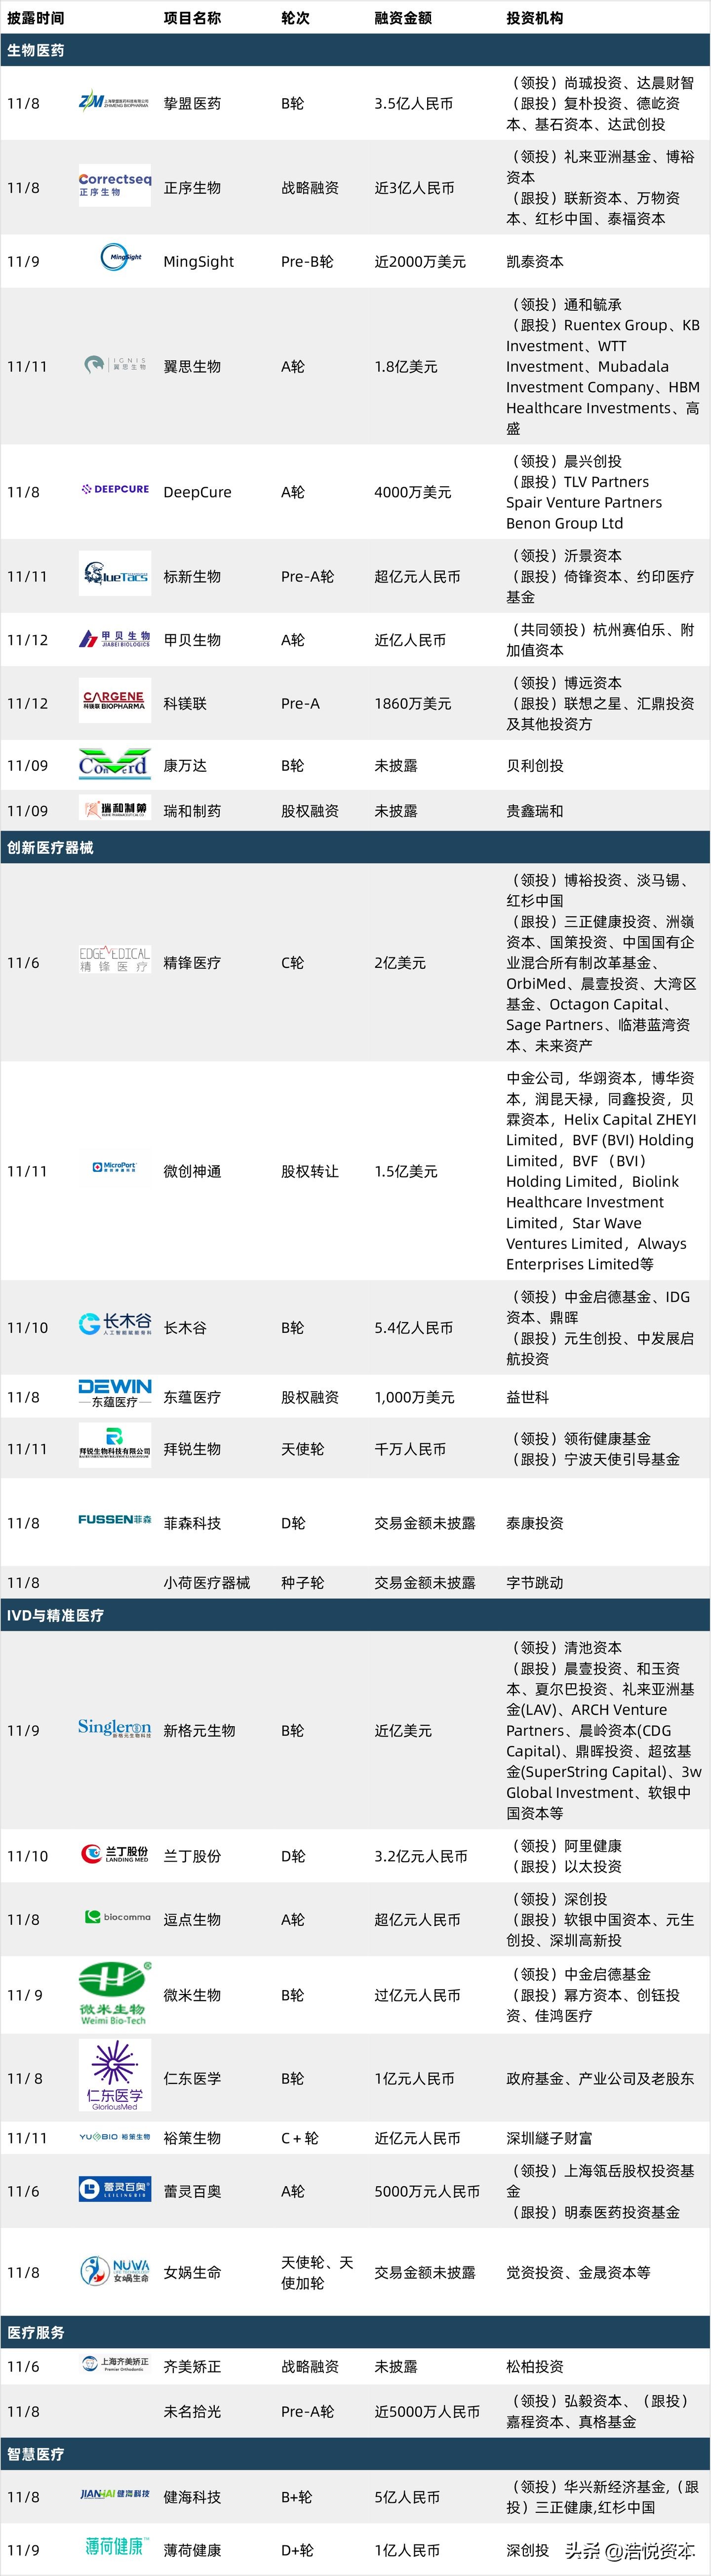
Task: Click the 近5000万人民币 amount cell
Action: click(x=427, y=2411)
